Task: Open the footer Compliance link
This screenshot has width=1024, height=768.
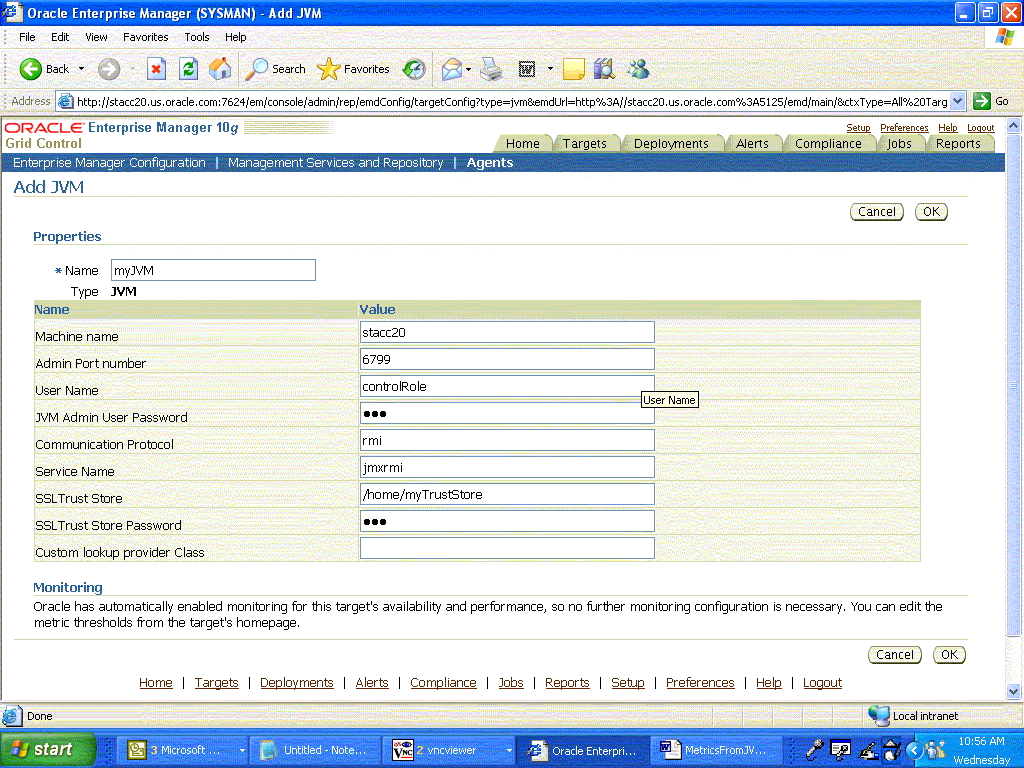Action: [443, 682]
